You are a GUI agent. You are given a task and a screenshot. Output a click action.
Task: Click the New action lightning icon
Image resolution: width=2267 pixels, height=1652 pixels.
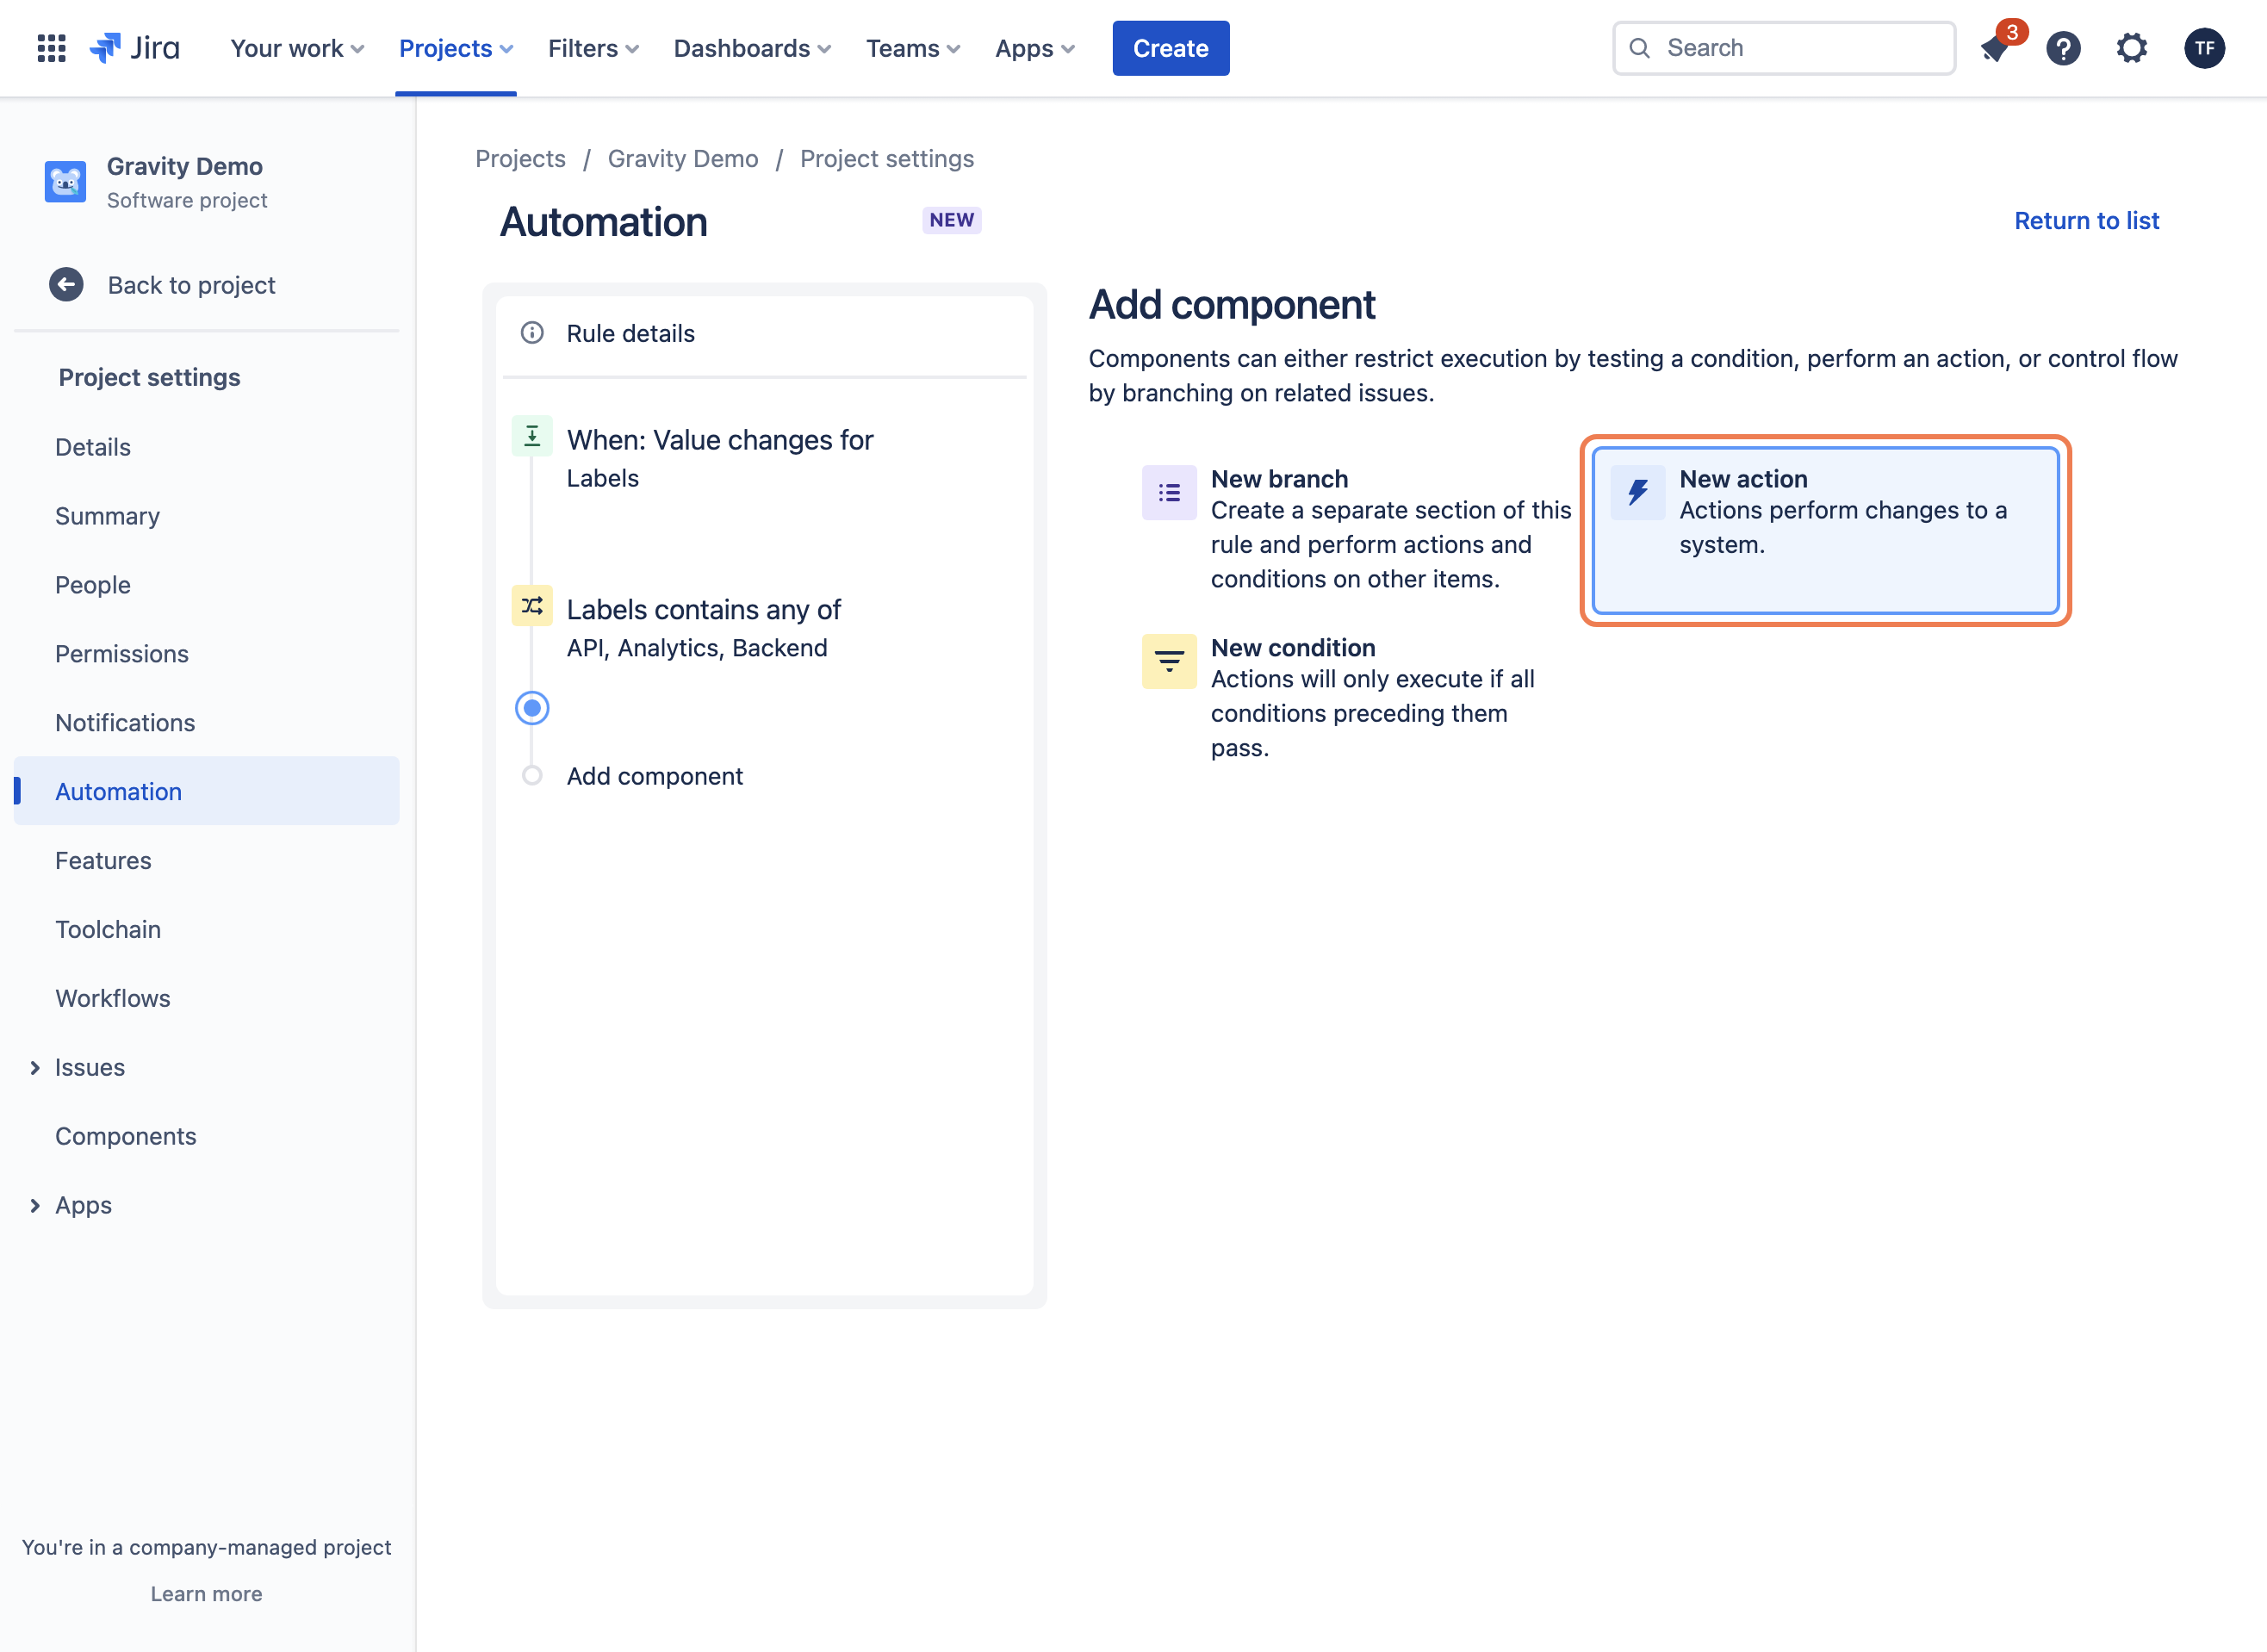(1637, 492)
